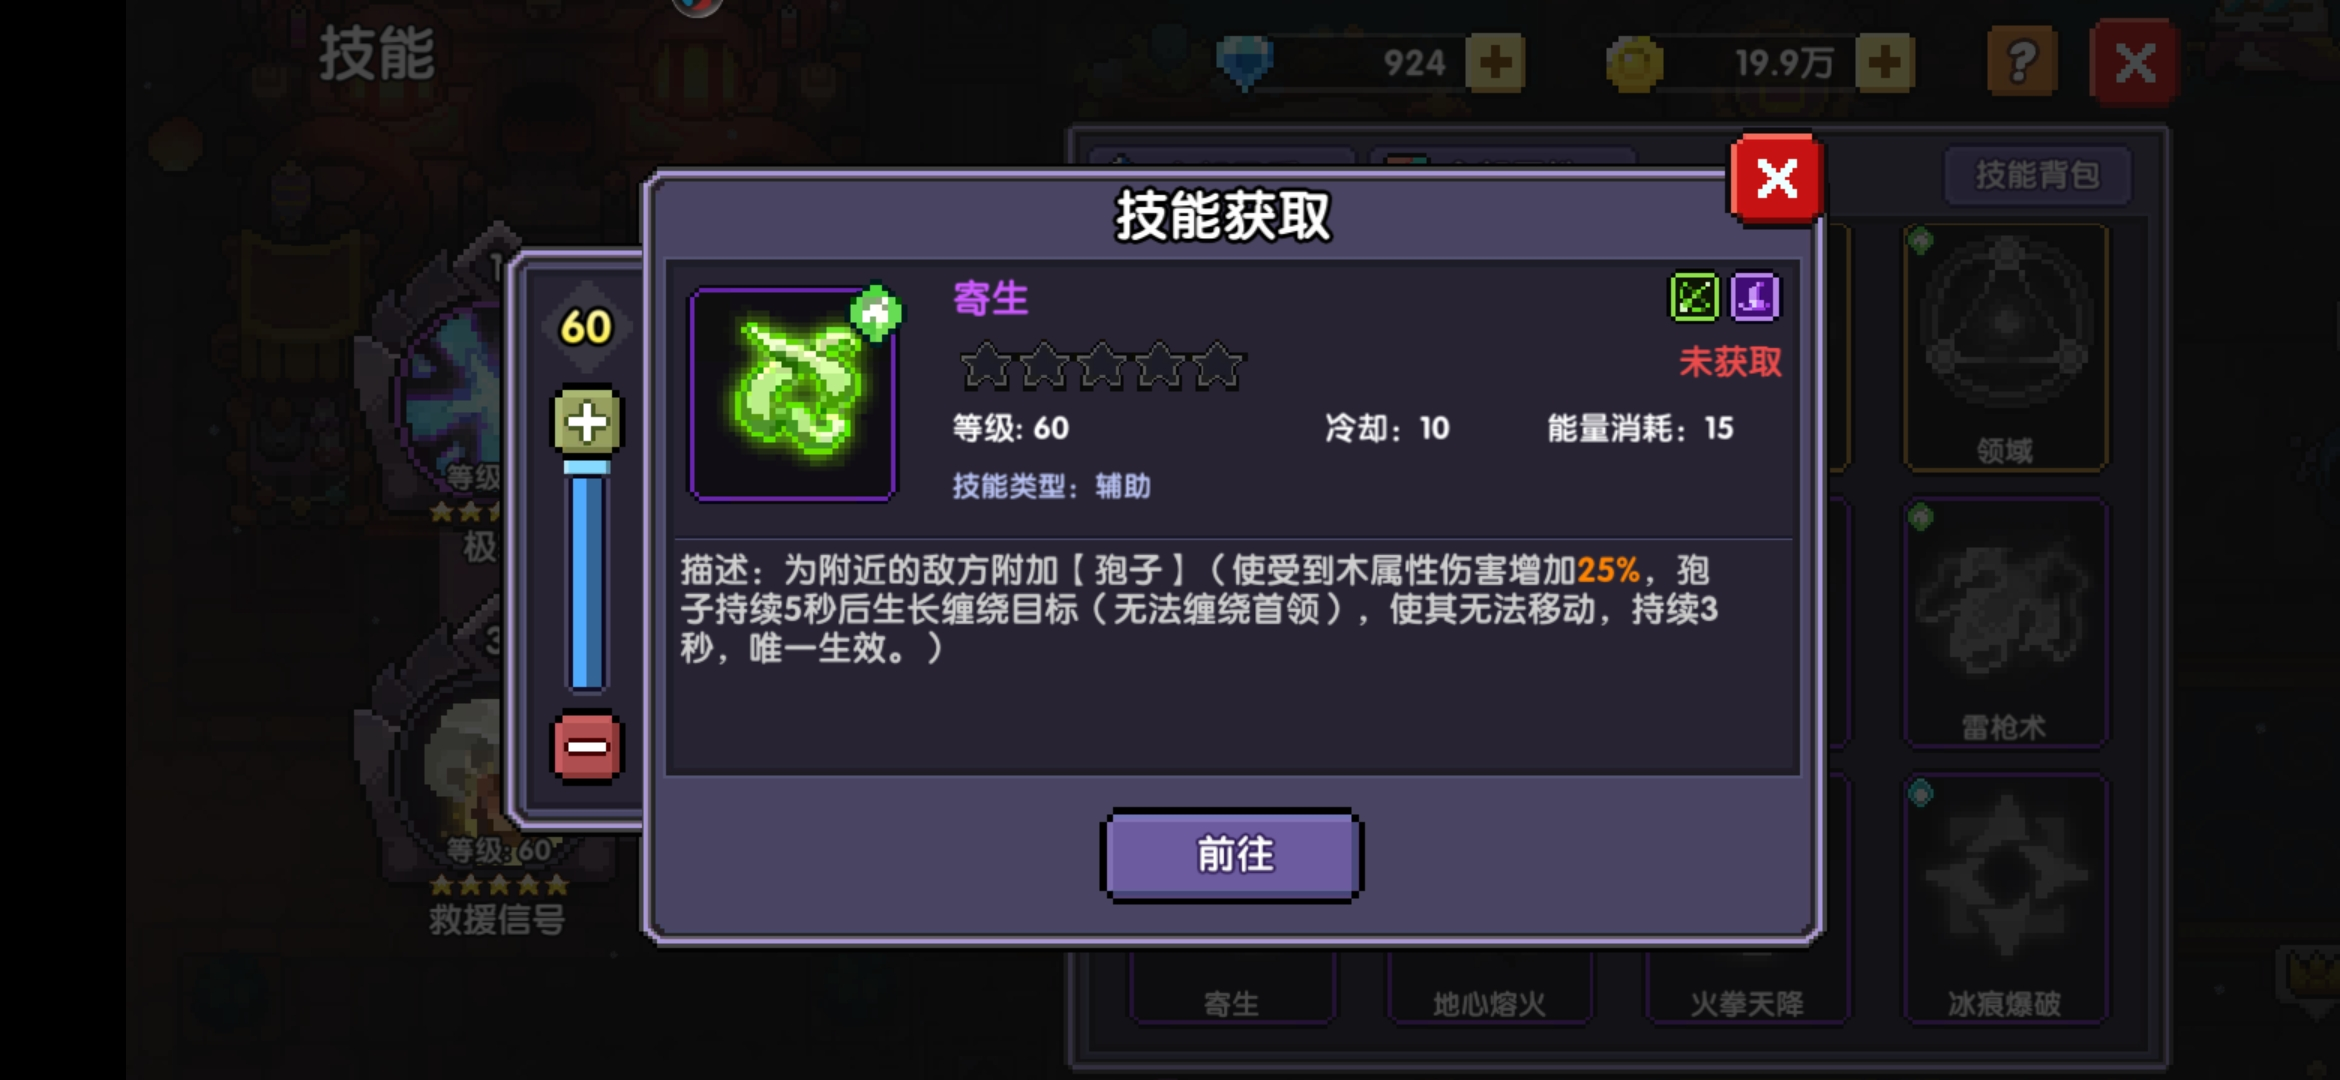Decrease level with the red minus button
Image resolution: width=2340 pixels, height=1080 pixels.
pyautogui.click(x=587, y=747)
